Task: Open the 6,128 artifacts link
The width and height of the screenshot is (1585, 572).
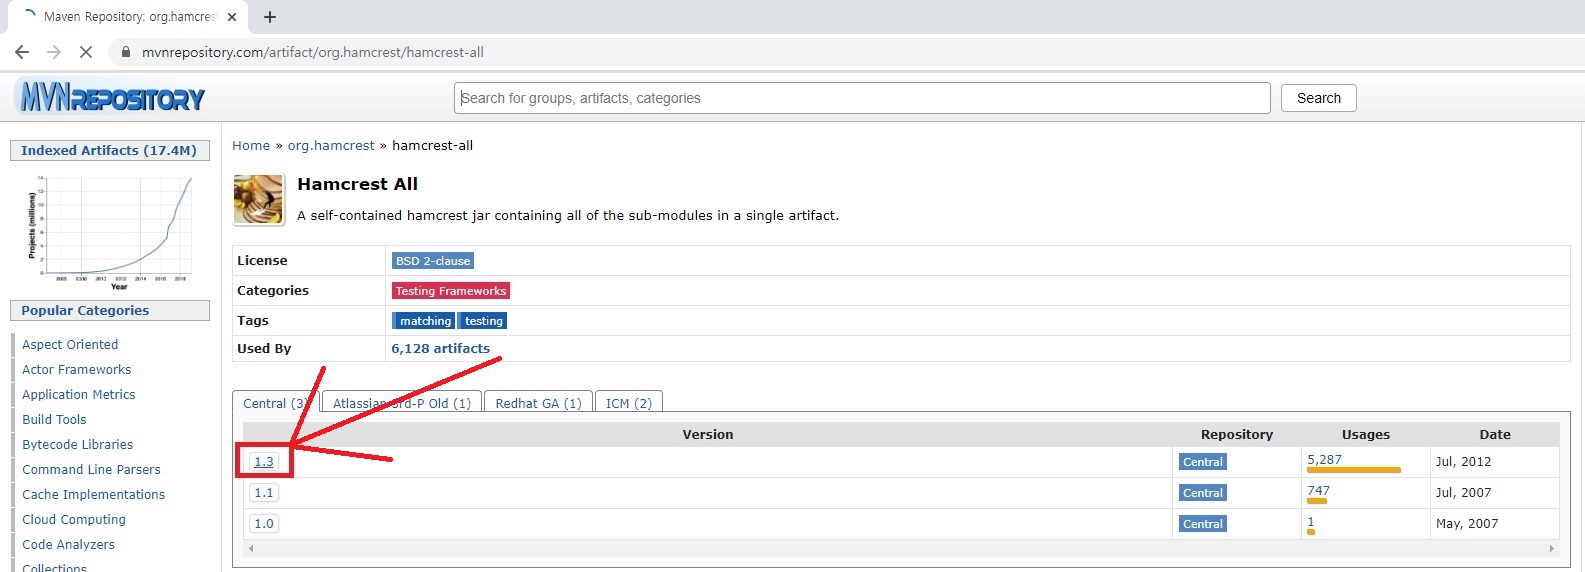Action: (x=440, y=349)
